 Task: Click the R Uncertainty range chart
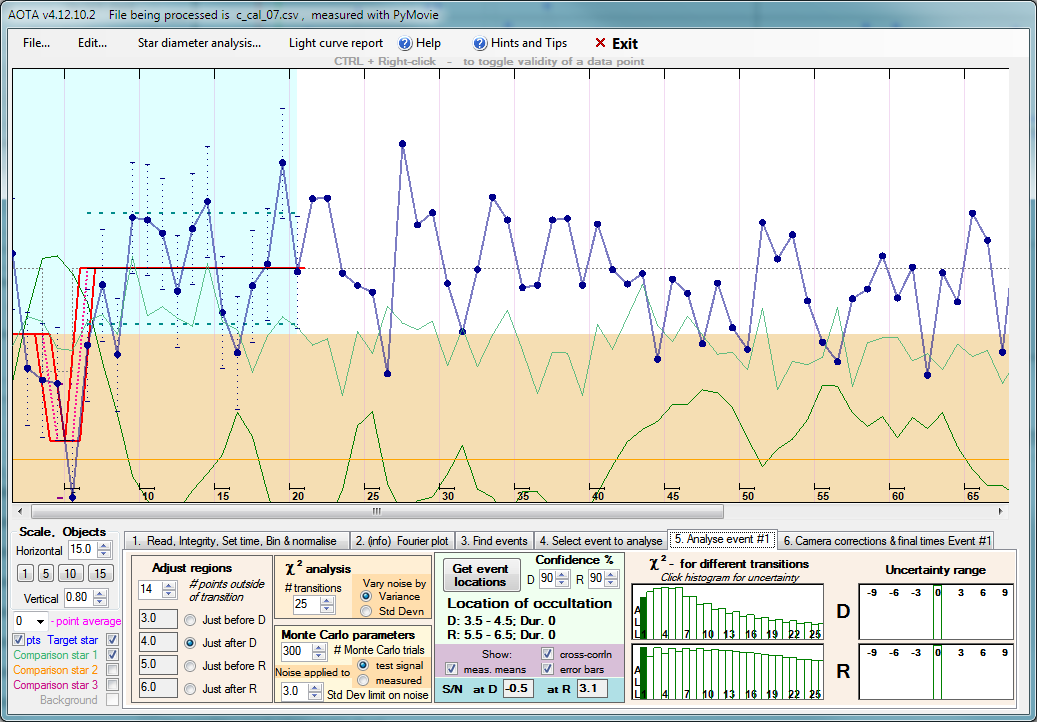(x=936, y=672)
